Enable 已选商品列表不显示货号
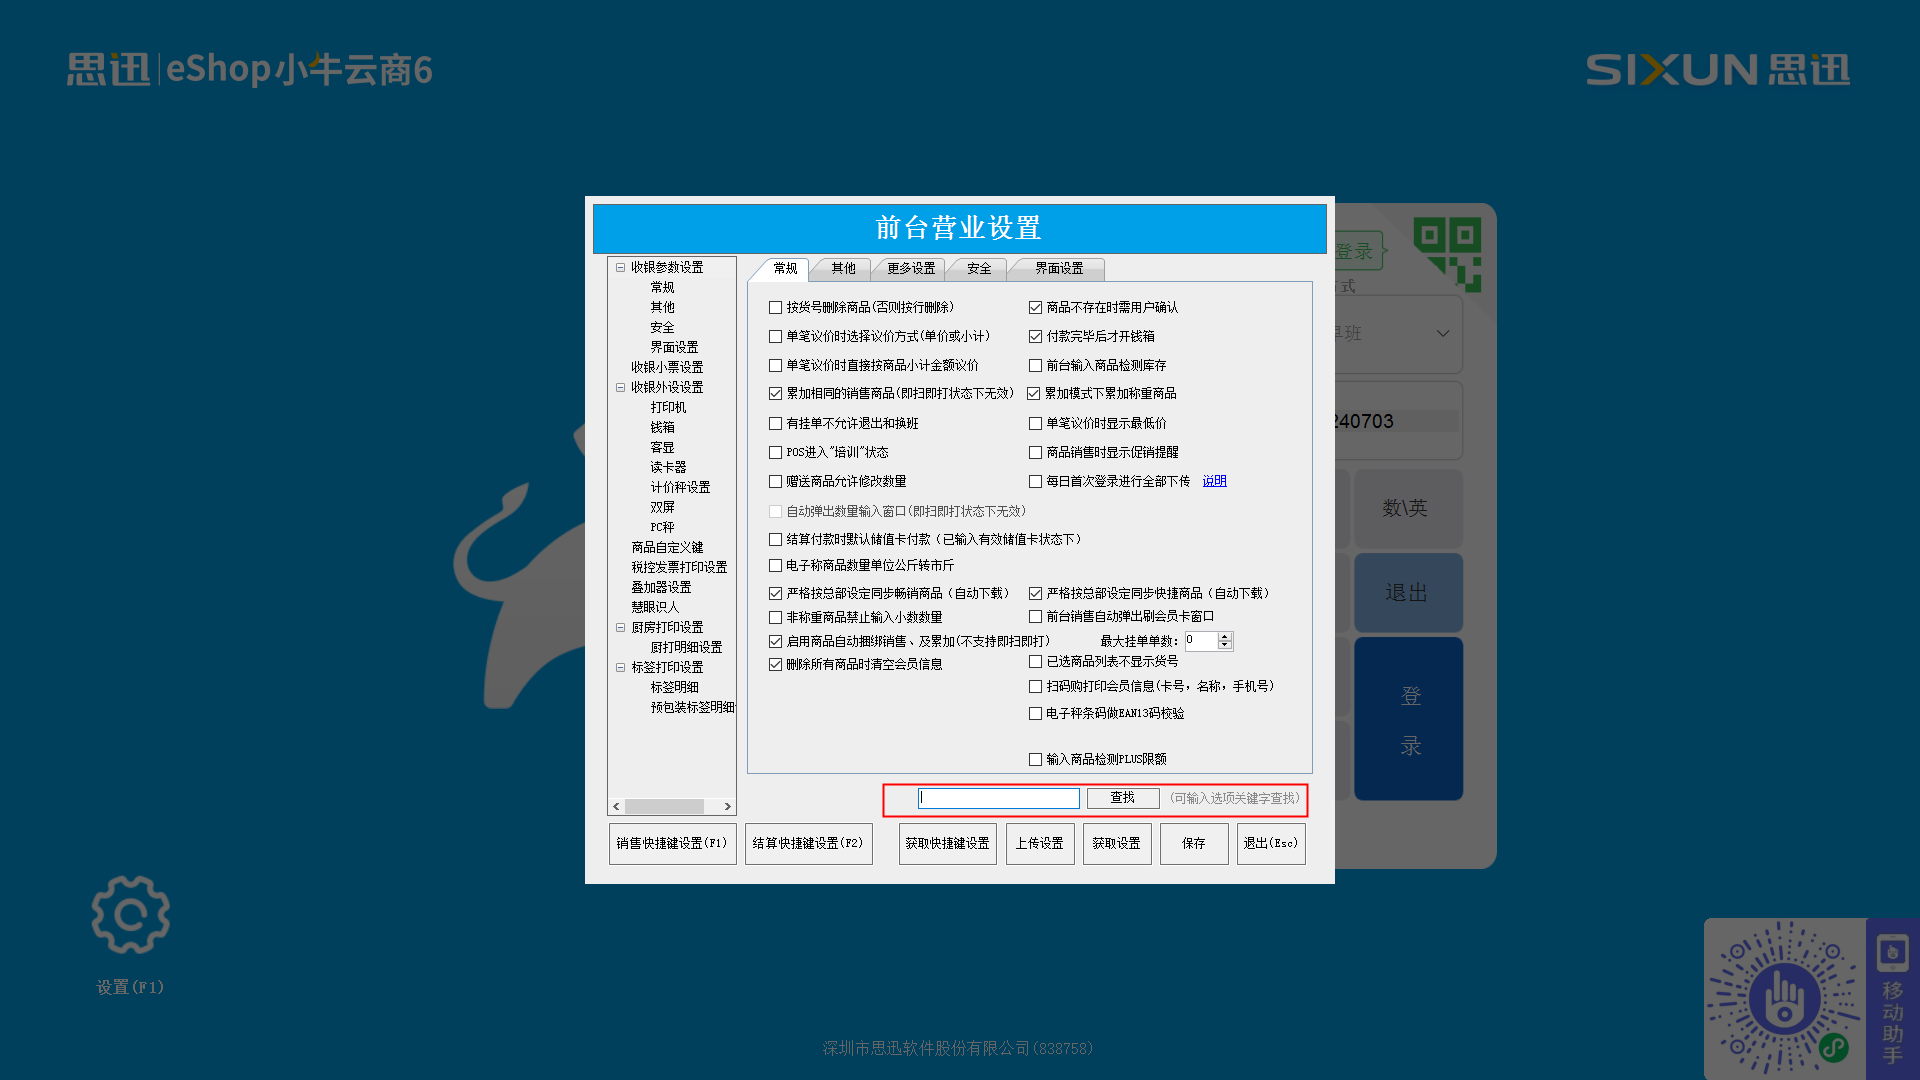The height and width of the screenshot is (1080, 1920). coord(1035,661)
